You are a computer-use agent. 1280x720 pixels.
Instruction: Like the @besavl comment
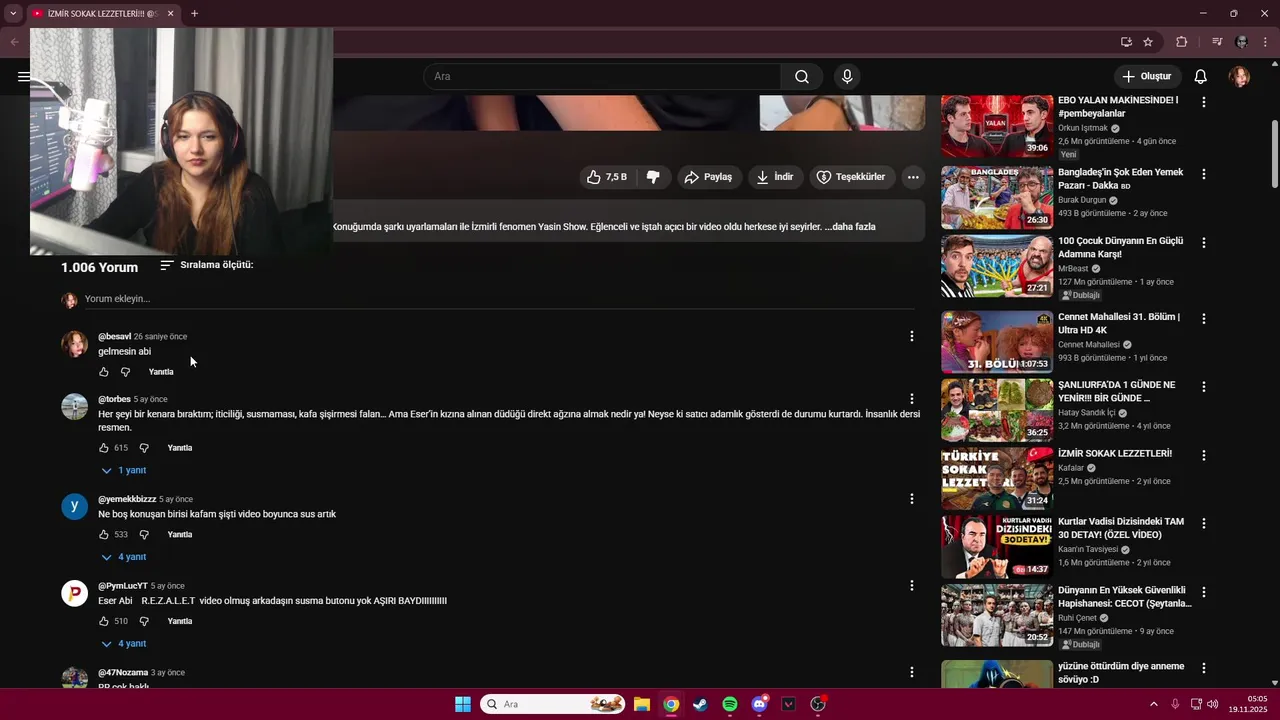coord(104,372)
